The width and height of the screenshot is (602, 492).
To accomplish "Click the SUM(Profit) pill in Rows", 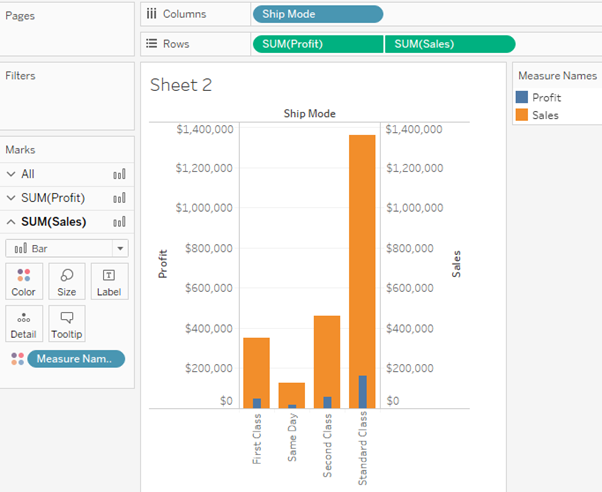I will [x=318, y=44].
